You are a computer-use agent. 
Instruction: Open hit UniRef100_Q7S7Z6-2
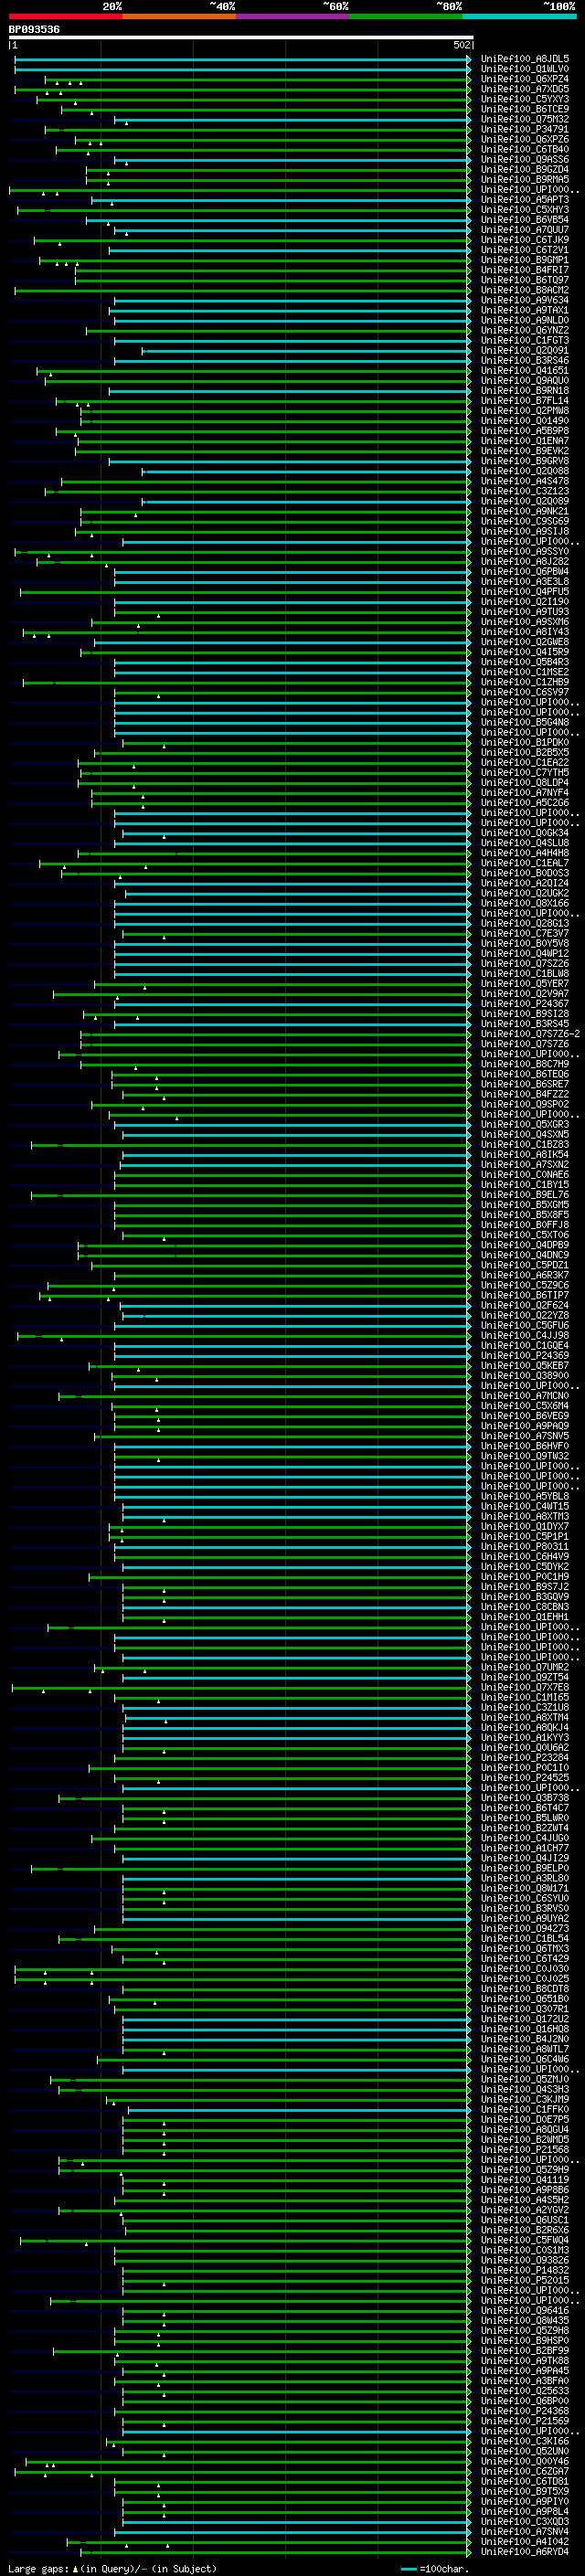530,1034
